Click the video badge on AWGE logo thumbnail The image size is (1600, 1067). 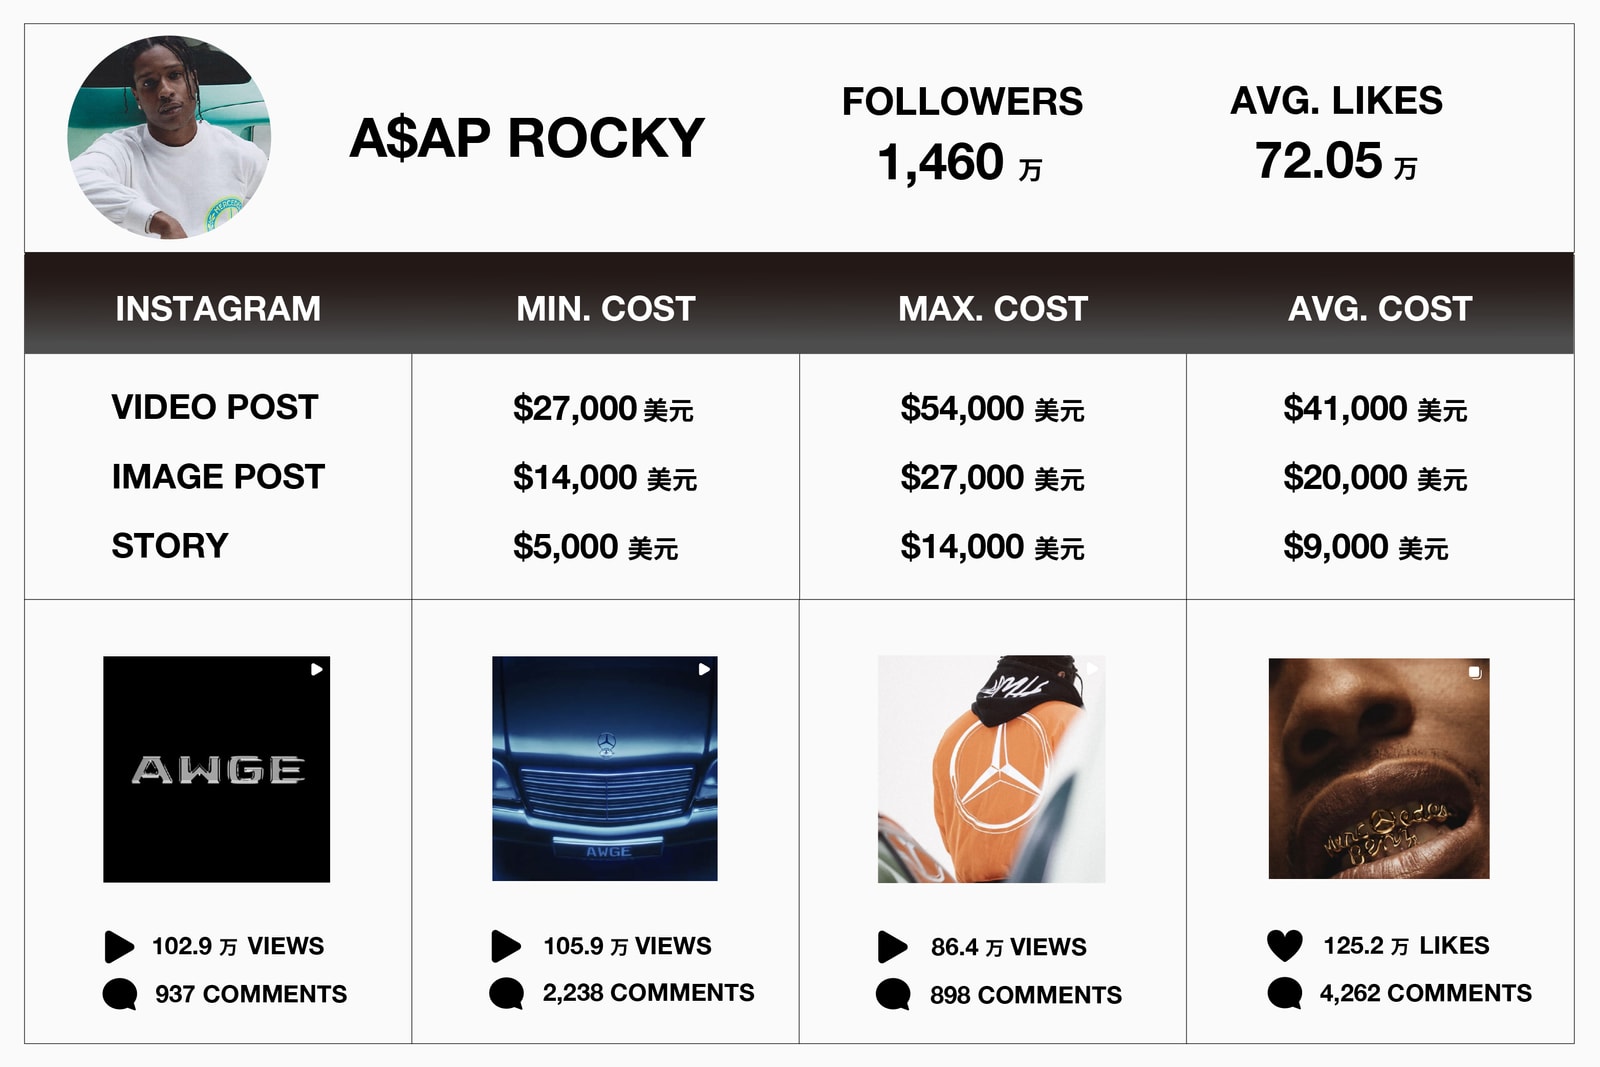[316, 669]
